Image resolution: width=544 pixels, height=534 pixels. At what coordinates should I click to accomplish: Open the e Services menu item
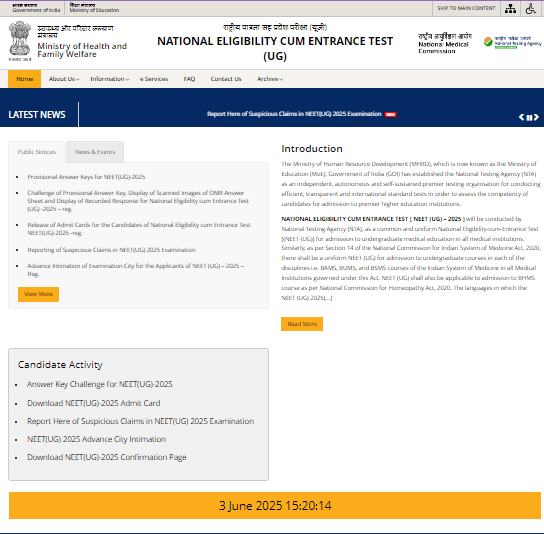pos(154,79)
